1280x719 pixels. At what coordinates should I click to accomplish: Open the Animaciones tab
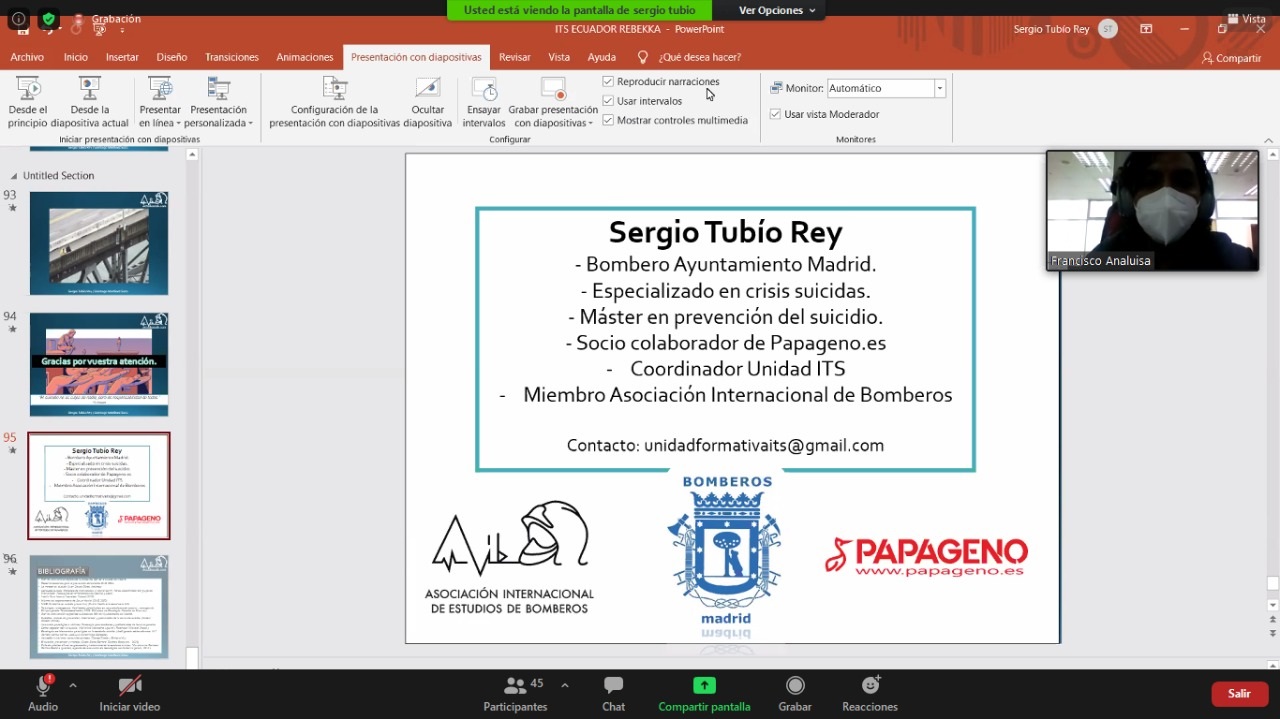coord(305,57)
